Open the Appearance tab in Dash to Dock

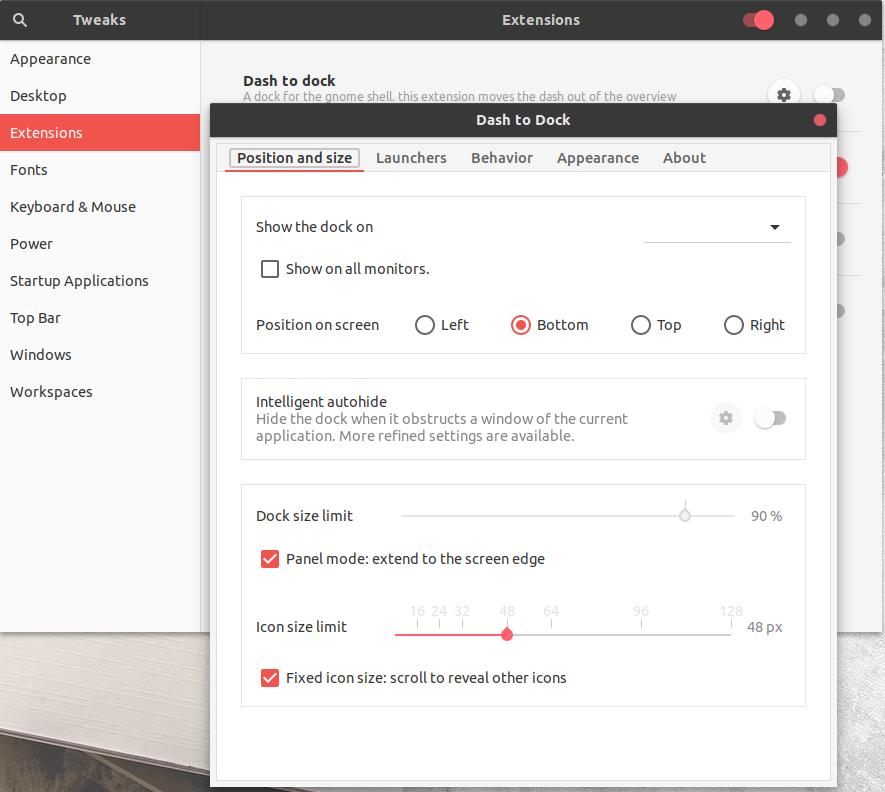pyautogui.click(x=598, y=158)
